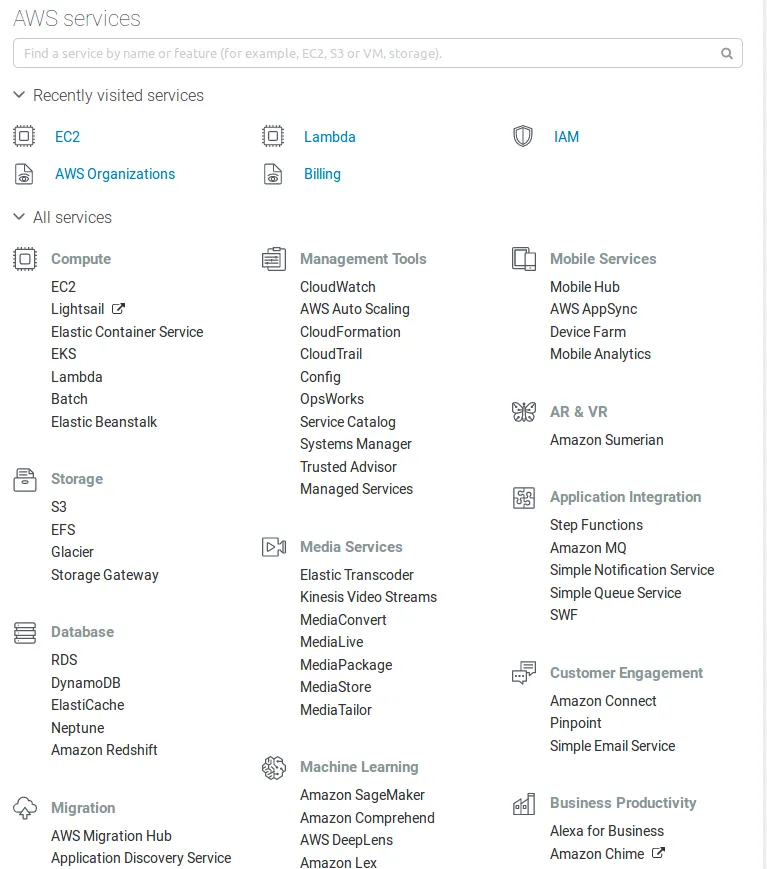Open AWS Organizations link
Image resolution: width=767 pixels, height=869 pixels.
click(115, 174)
